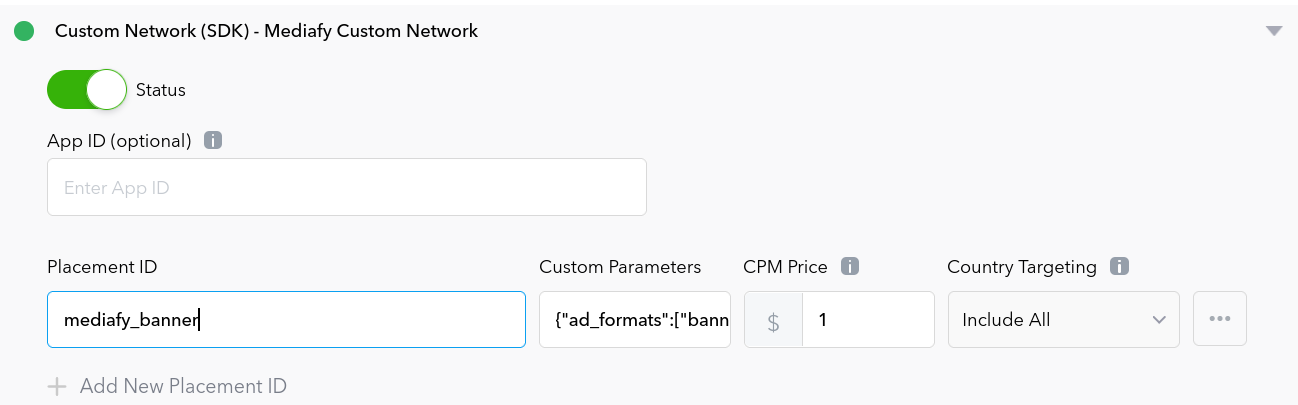
Task: Click Add New Placement ID link
Action: click(183, 386)
